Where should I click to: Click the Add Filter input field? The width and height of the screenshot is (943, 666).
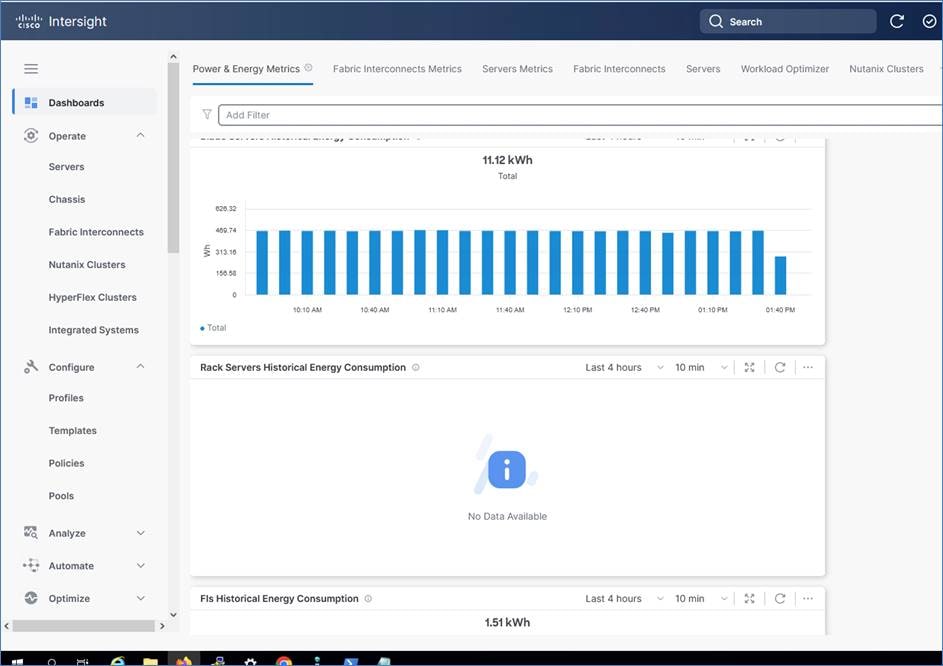click(x=580, y=114)
